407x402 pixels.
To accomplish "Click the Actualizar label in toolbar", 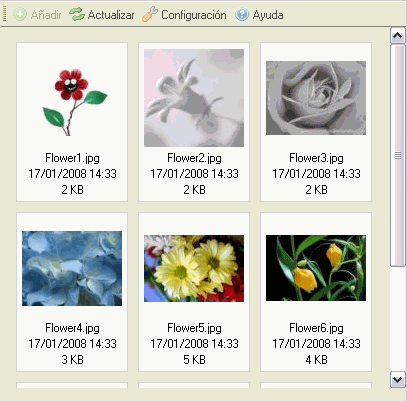I will [x=111, y=15].
